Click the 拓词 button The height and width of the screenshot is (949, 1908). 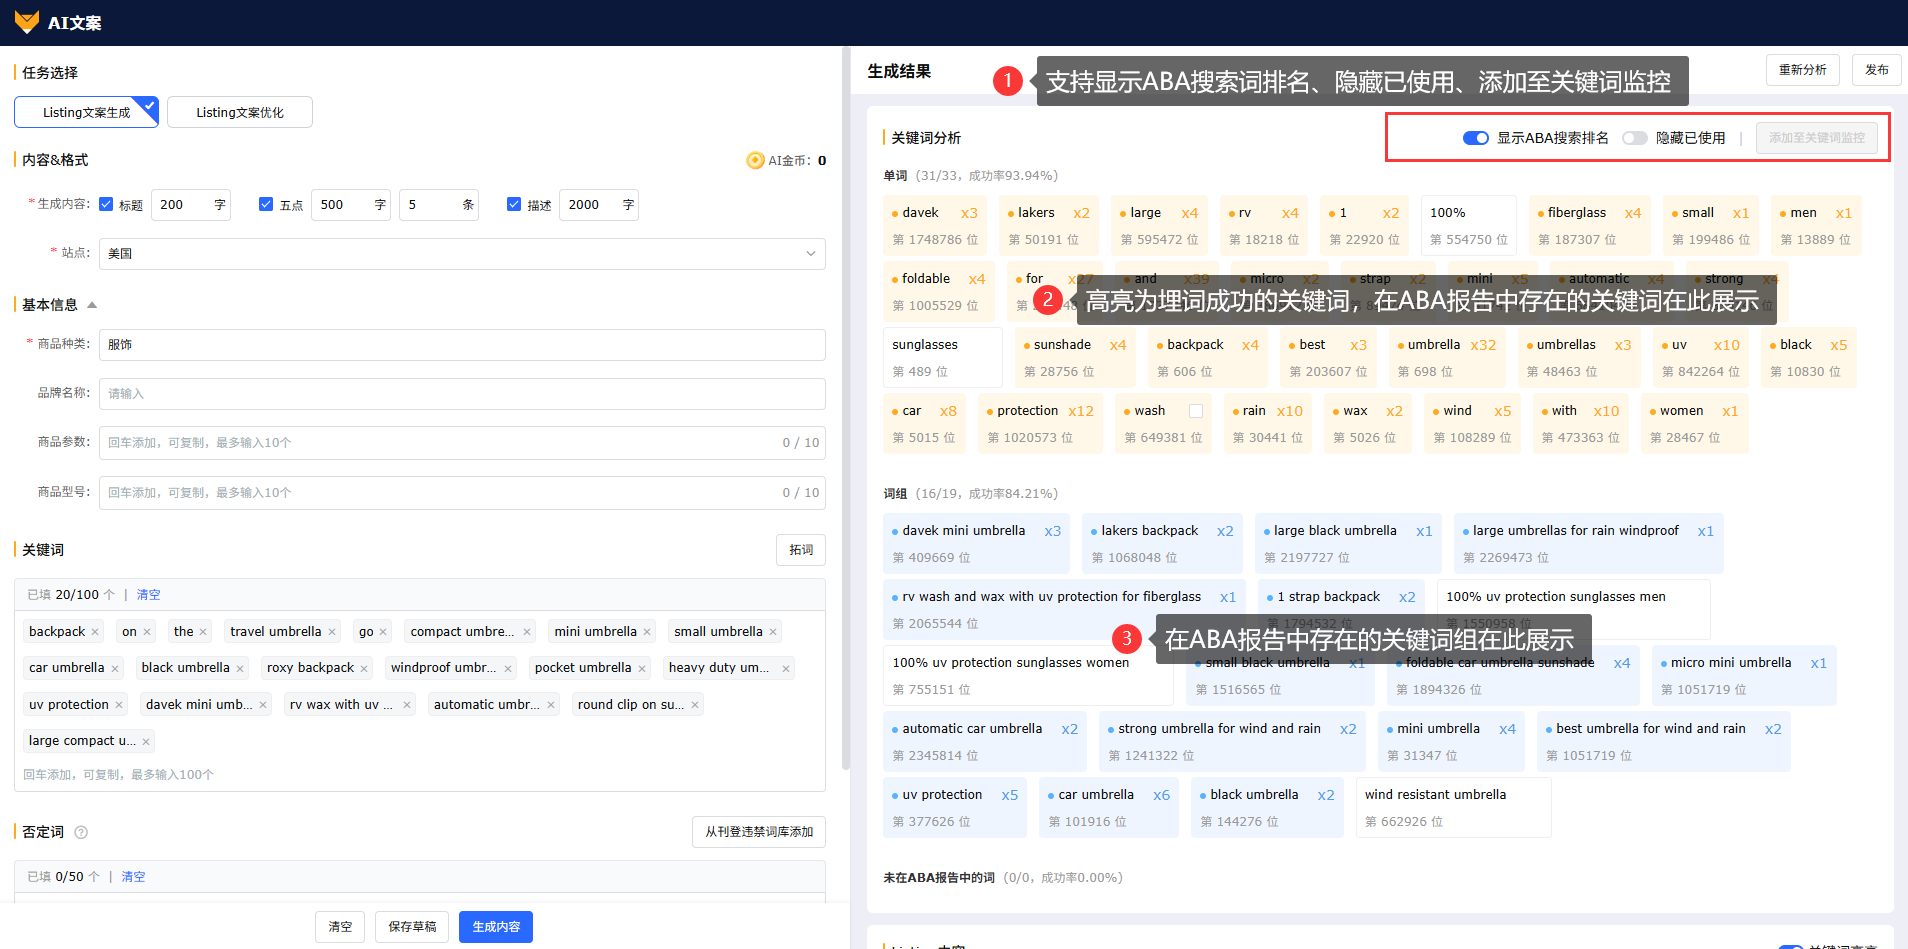point(801,550)
